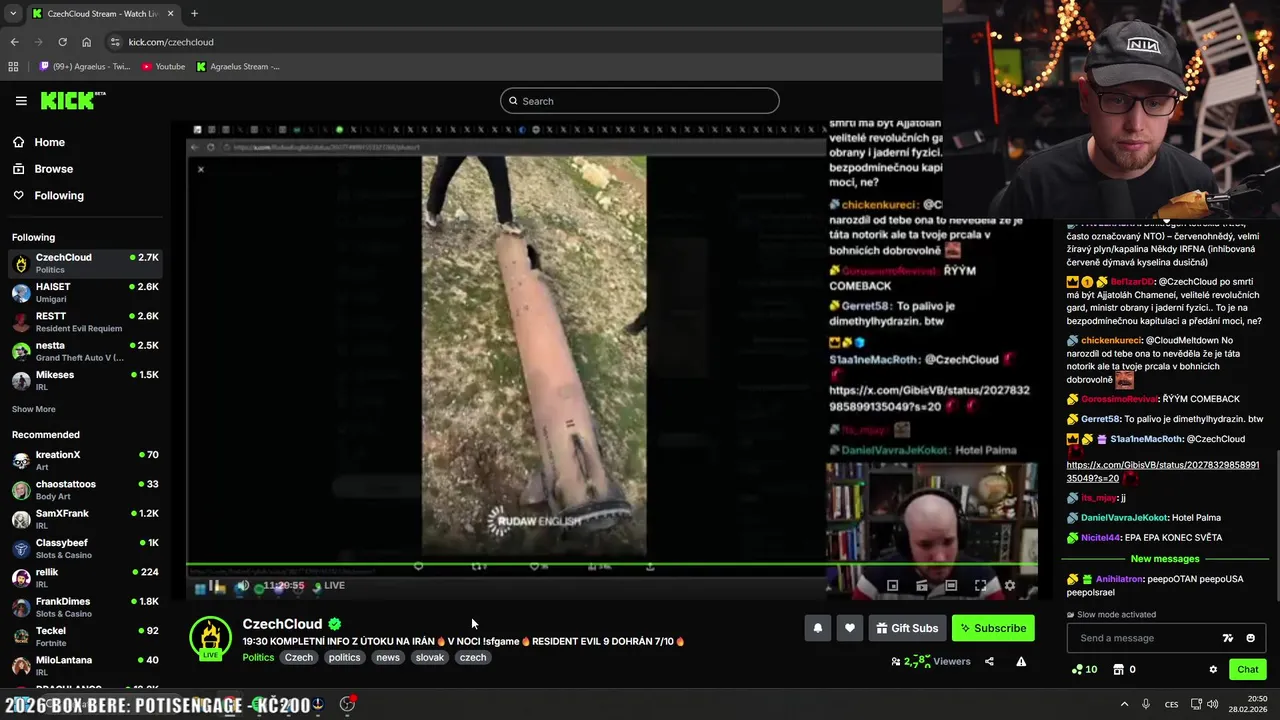Open CzechCloud in the following list
The height and width of the screenshot is (720, 1280).
tap(85, 263)
